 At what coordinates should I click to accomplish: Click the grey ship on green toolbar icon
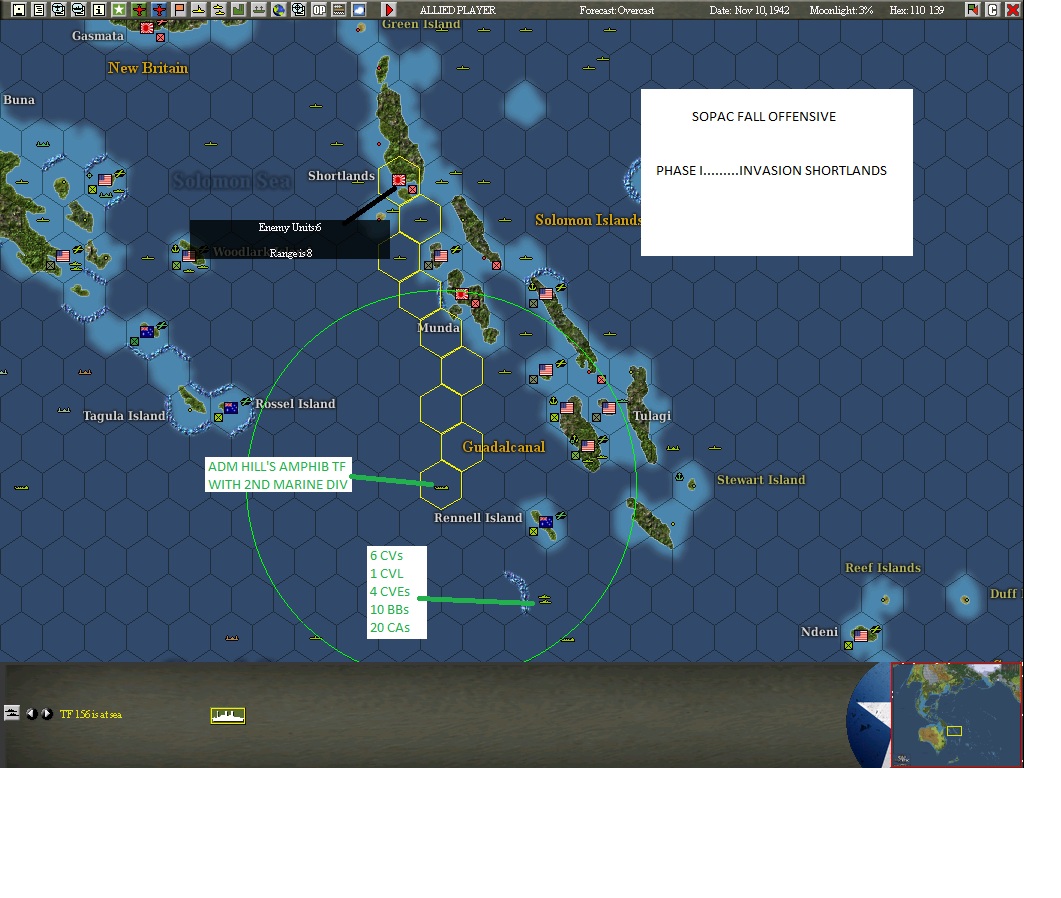pos(258,9)
